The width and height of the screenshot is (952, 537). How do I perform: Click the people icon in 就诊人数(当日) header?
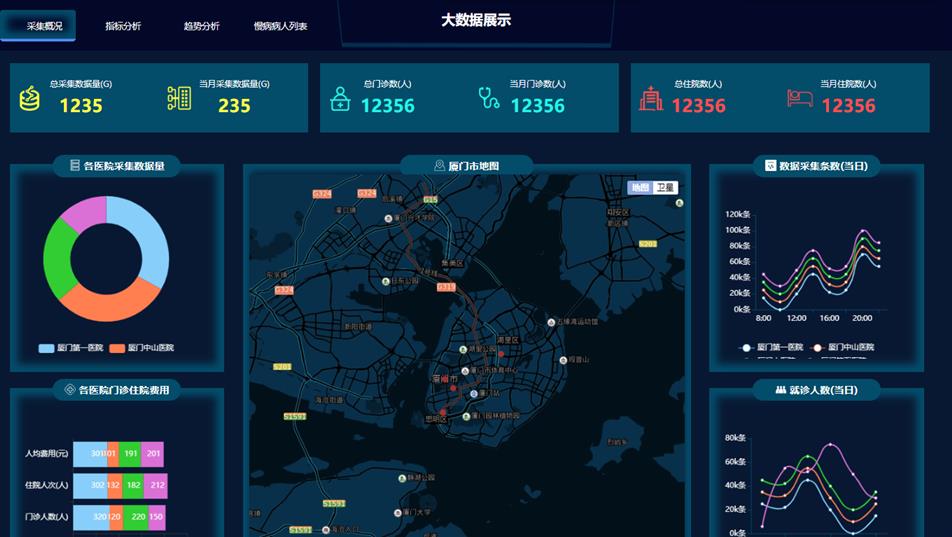(781, 390)
